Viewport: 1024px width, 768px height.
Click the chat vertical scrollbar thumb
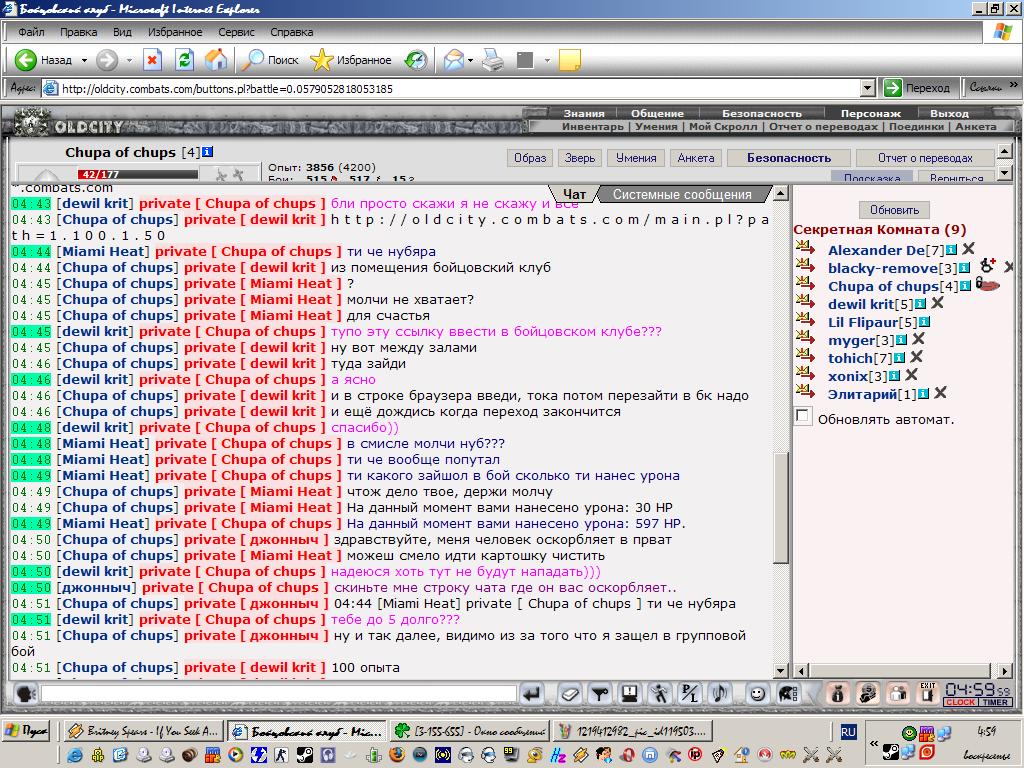[x=780, y=508]
